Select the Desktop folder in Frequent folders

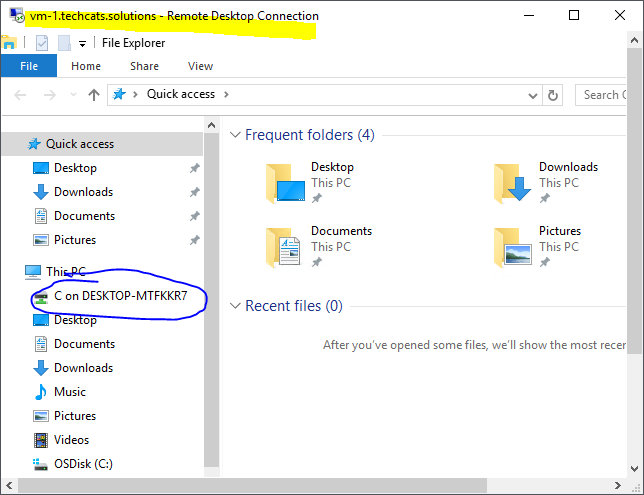pyautogui.click(x=310, y=182)
